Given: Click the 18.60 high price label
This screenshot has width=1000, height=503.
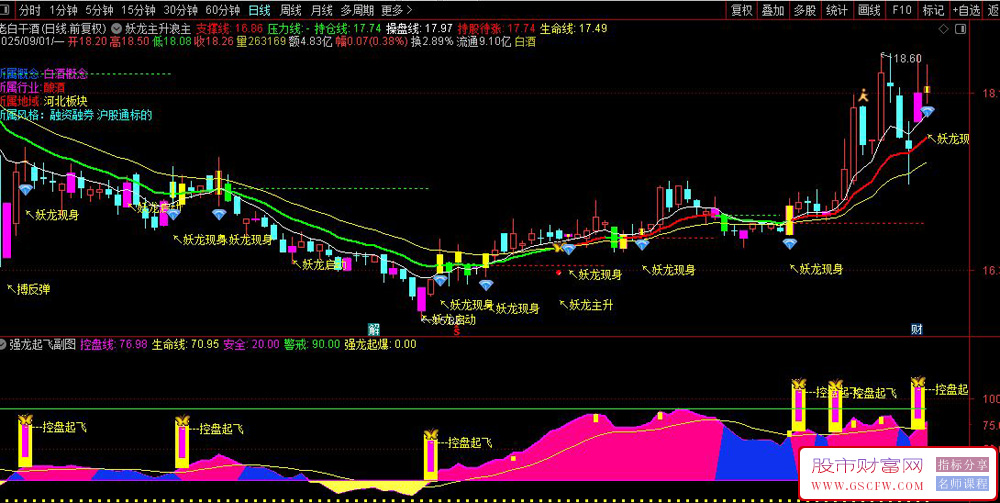Looking at the screenshot, I should coord(907,58).
